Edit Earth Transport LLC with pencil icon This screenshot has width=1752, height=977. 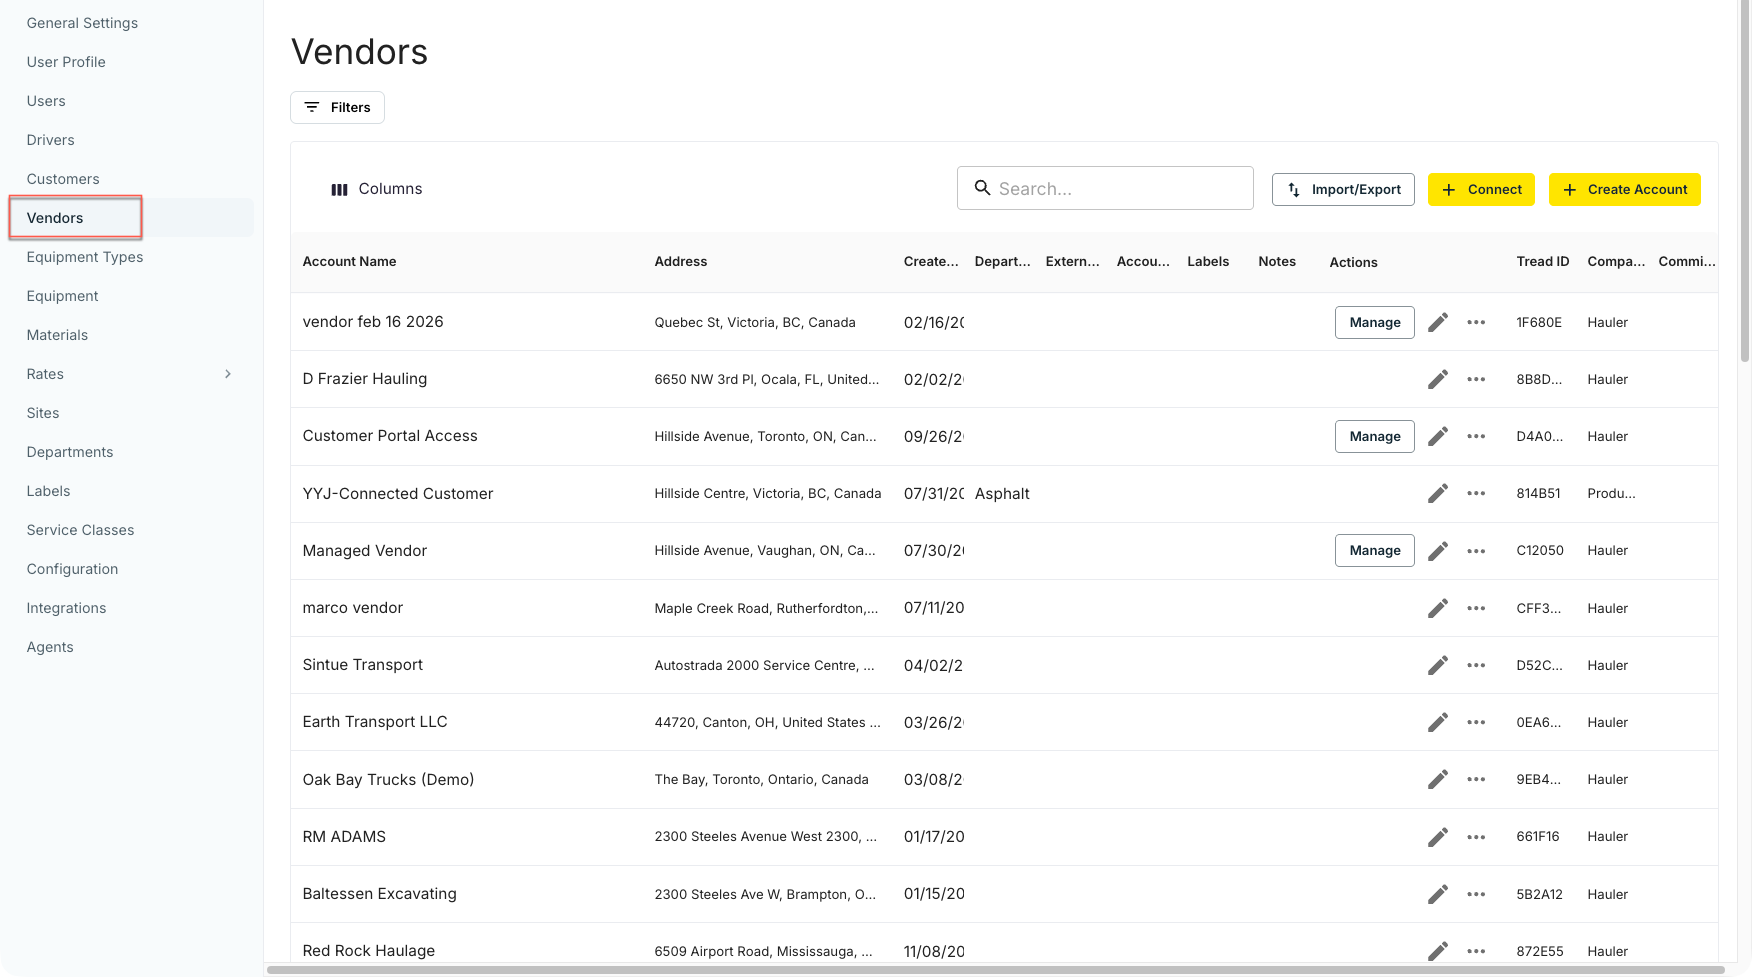(x=1438, y=722)
